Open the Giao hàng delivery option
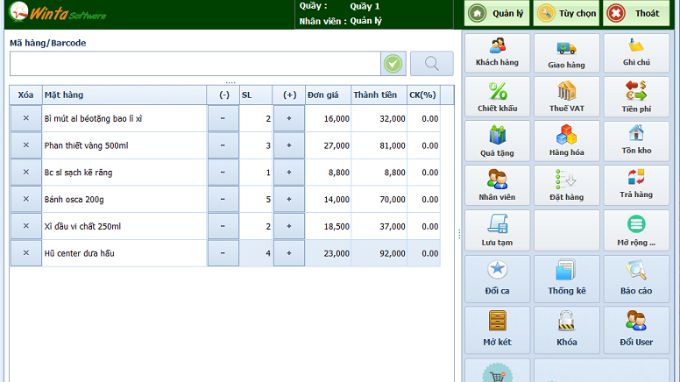This screenshot has height=382, width=680. [566, 53]
